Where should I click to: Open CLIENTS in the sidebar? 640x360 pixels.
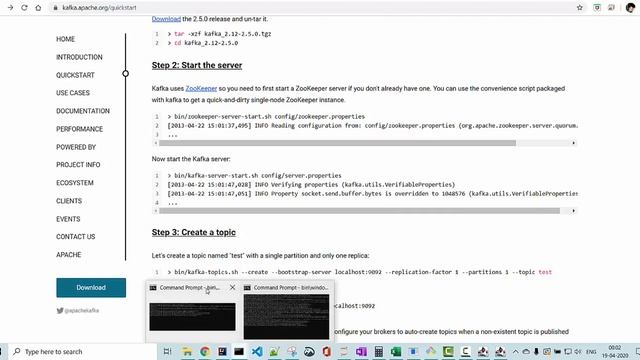(x=69, y=201)
